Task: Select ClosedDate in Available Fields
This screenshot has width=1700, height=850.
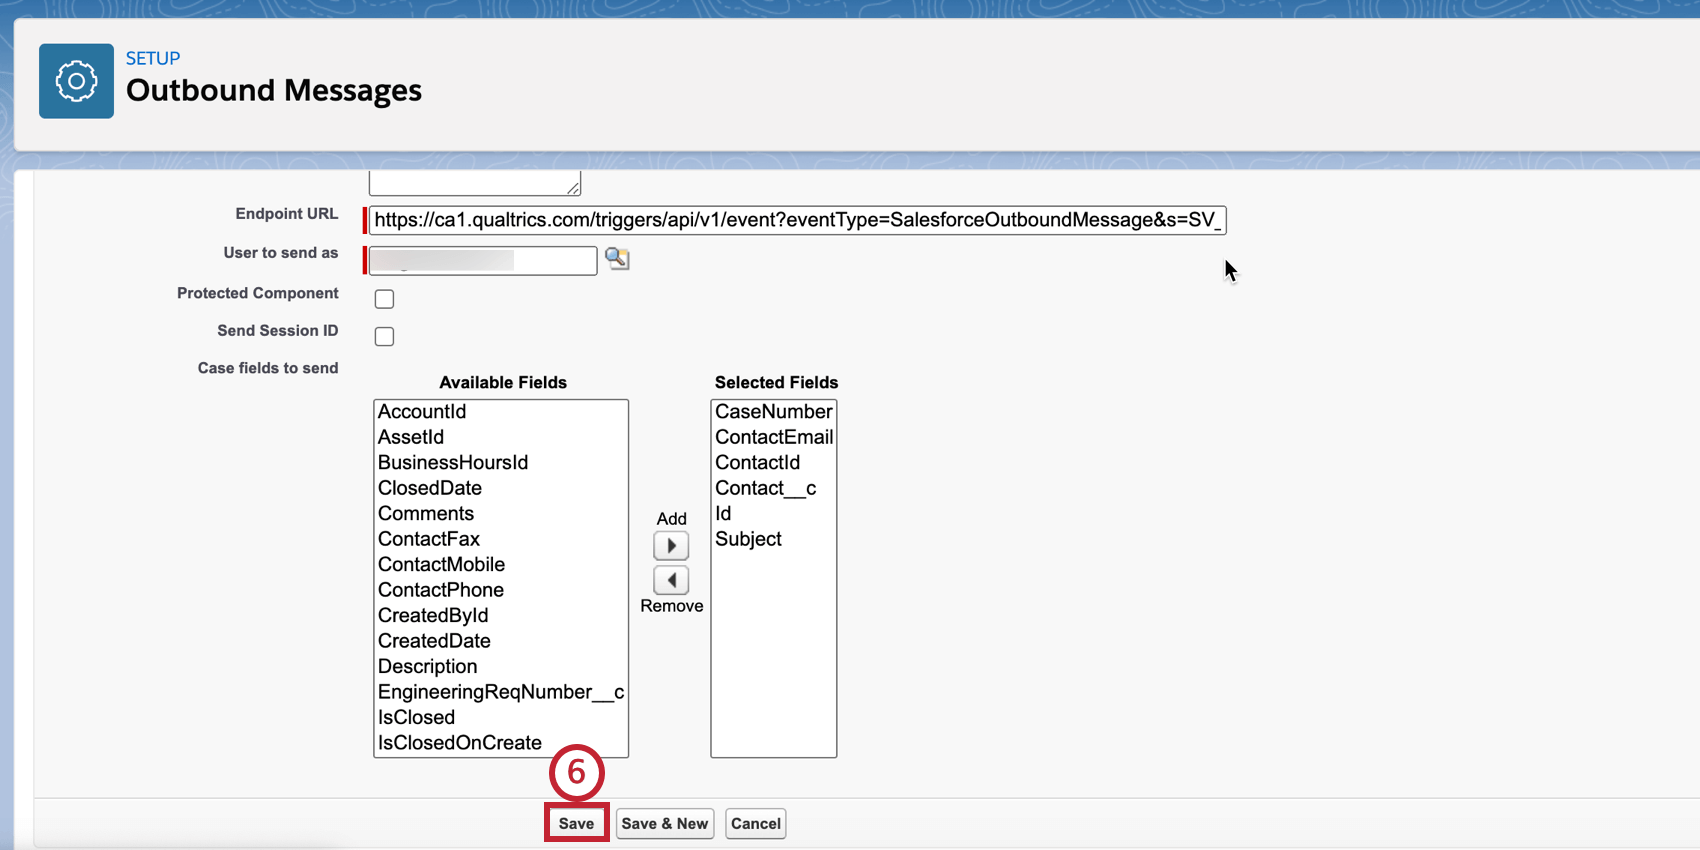Action: 501,488
